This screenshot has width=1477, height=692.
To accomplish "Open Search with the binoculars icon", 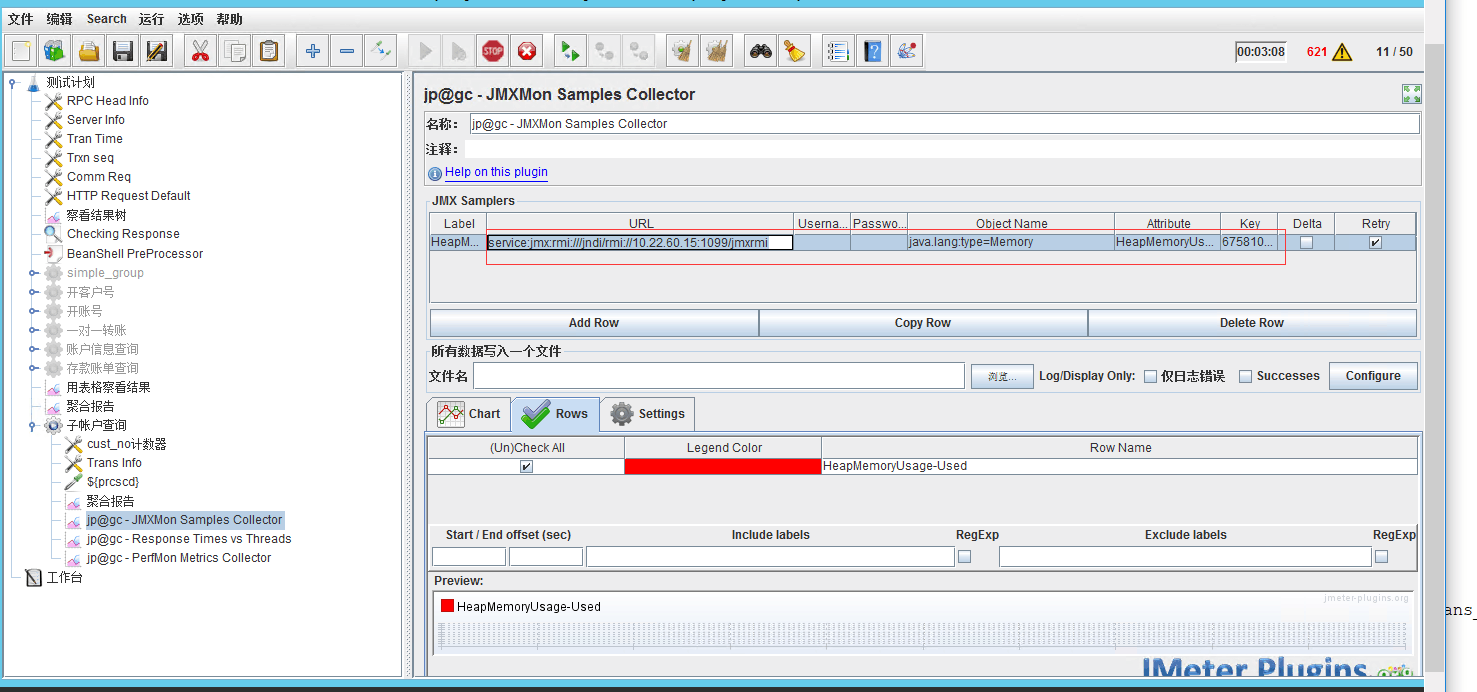I will pos(761,51).
